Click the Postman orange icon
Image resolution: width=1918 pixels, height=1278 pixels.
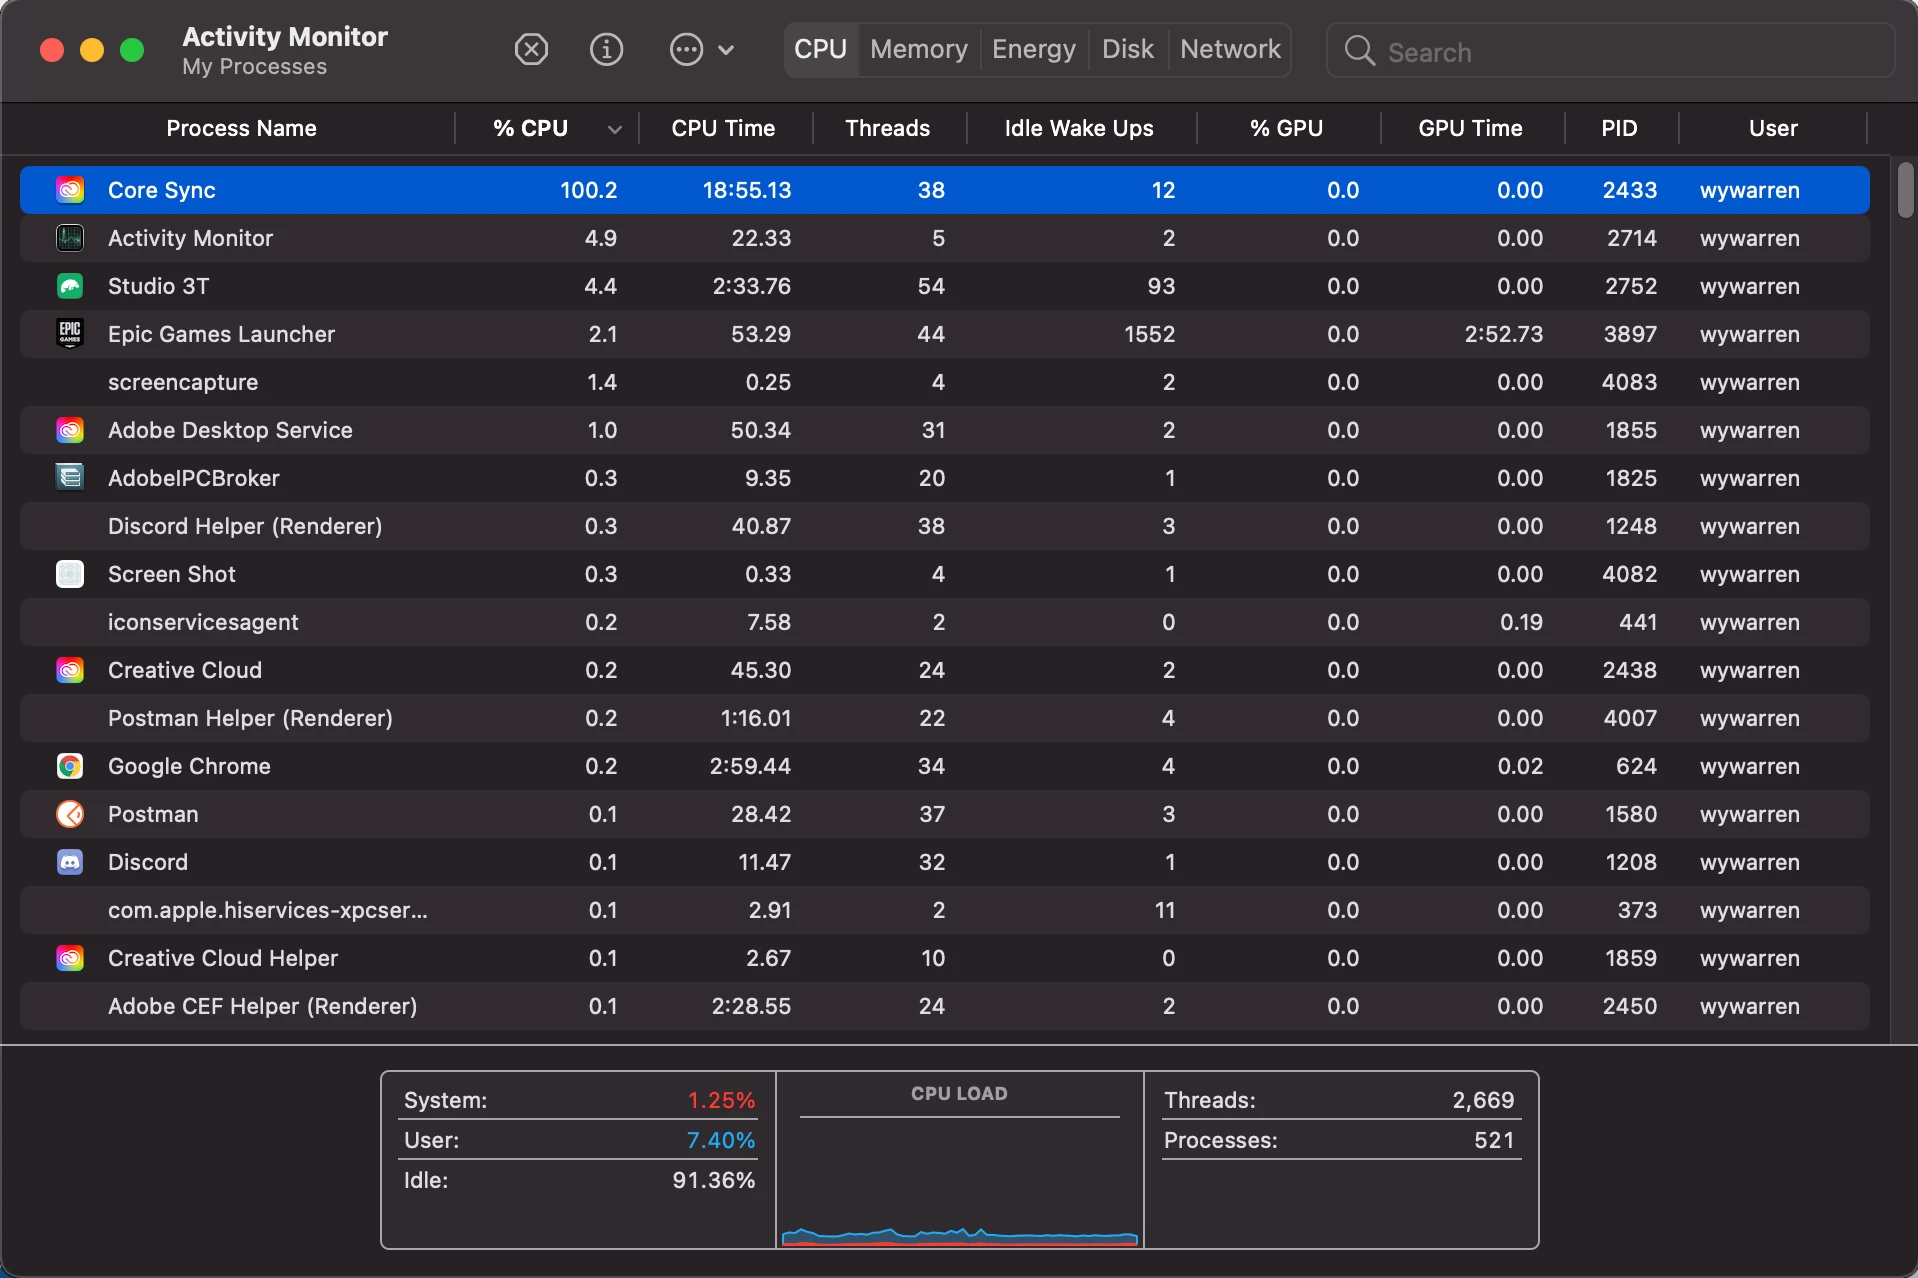70,814
